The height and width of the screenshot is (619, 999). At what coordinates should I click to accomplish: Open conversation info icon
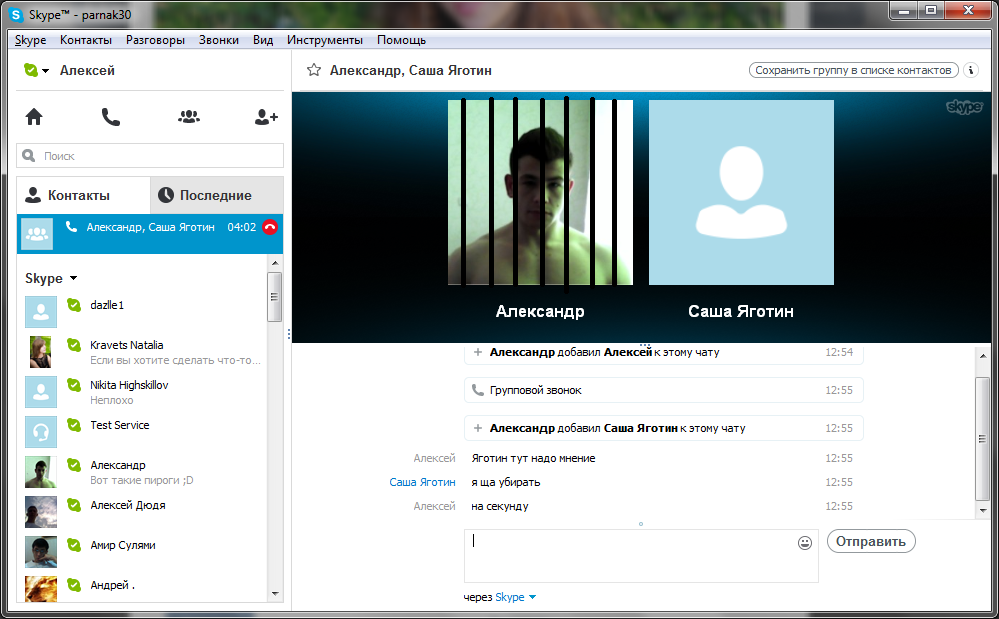(x=971, y=70)
